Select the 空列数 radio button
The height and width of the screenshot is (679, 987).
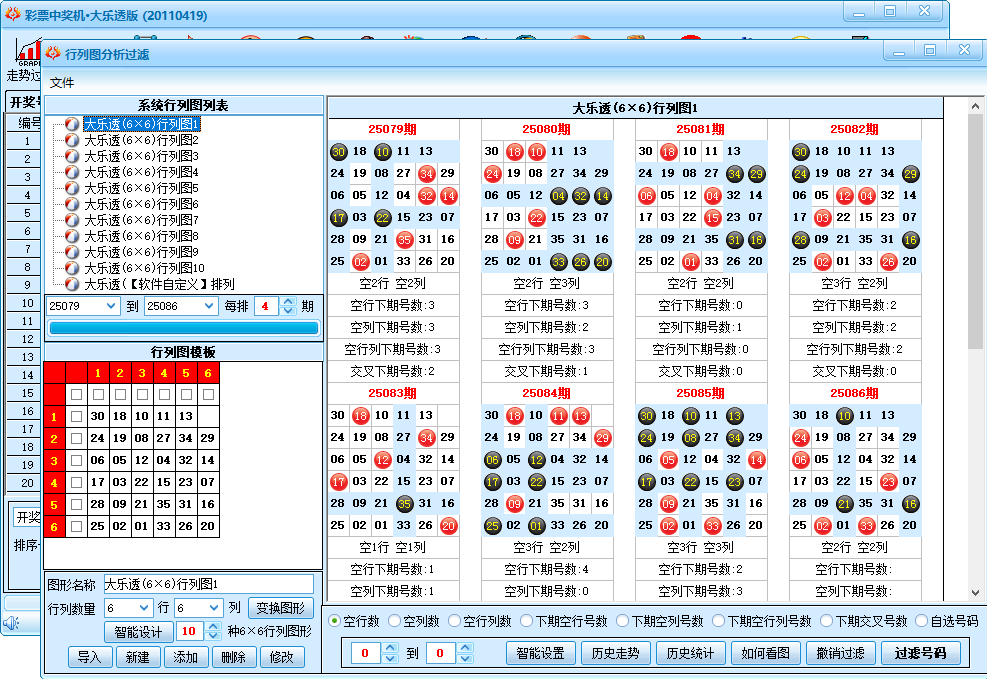coord(395,621)
